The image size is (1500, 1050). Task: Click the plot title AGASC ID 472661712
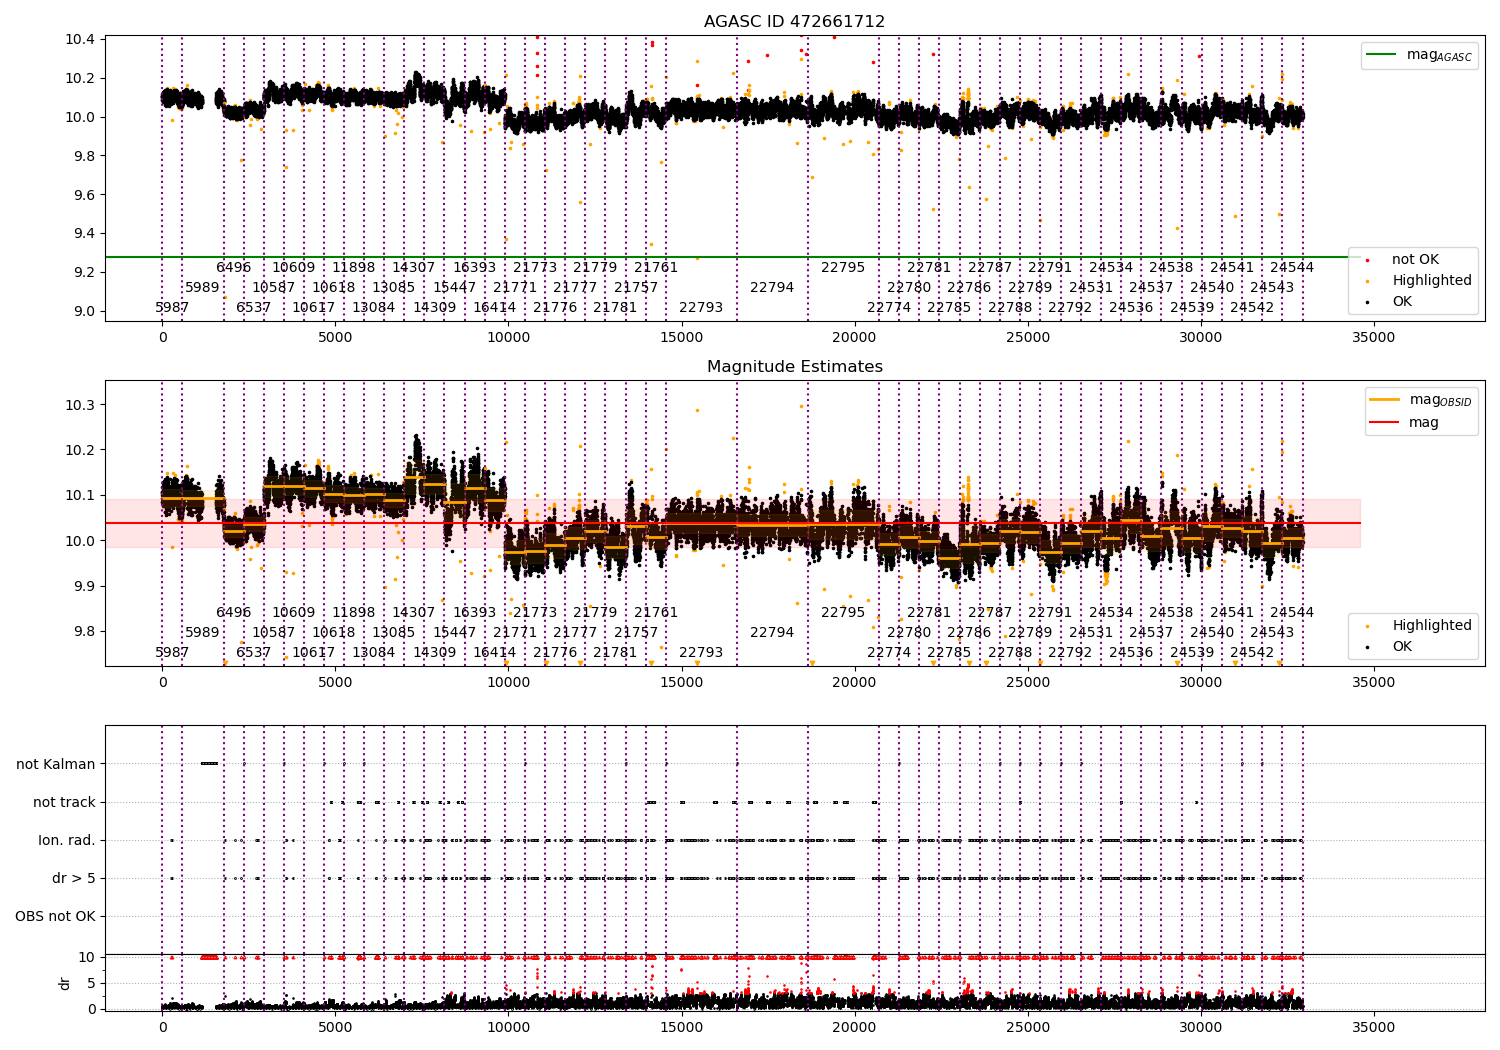pos(794,21)
